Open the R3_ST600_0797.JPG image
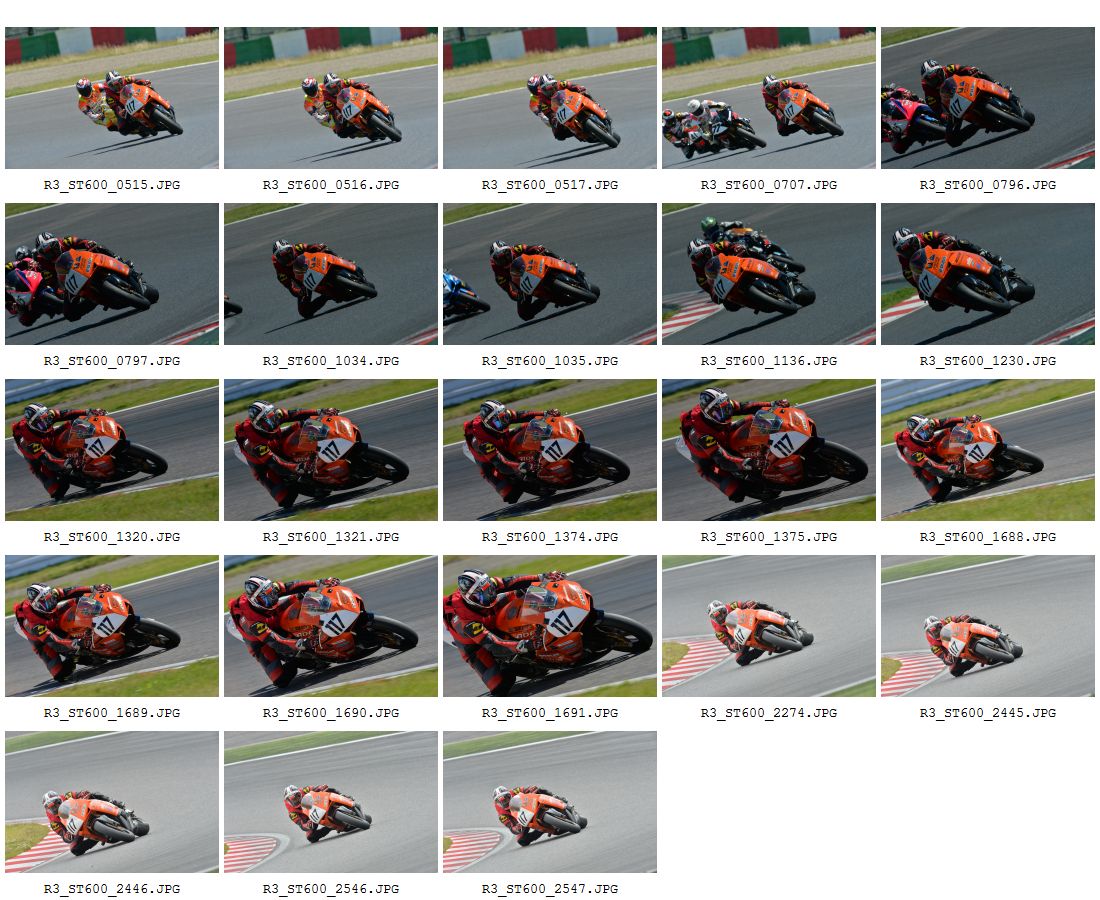Screen dimensions: 1100x900 [112, 274]
